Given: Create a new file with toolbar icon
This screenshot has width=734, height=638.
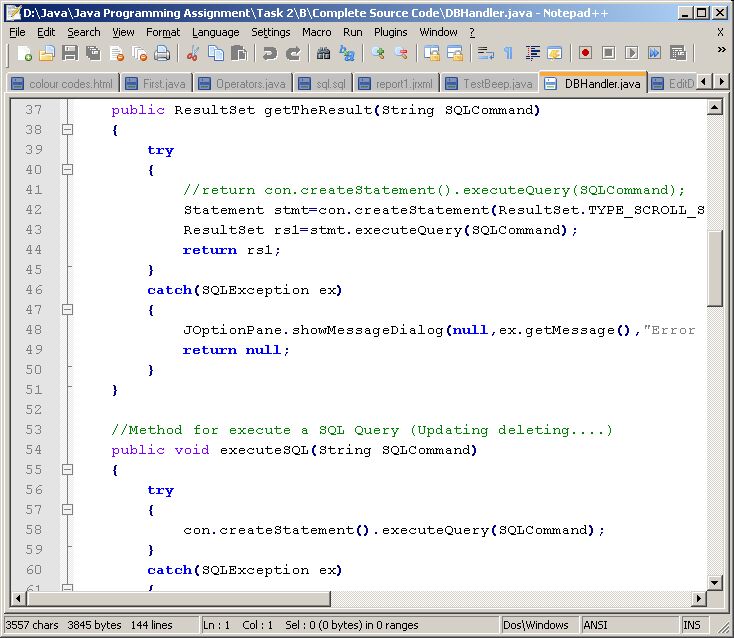Looking at the screenshot, I should click(x=24, y=53).
